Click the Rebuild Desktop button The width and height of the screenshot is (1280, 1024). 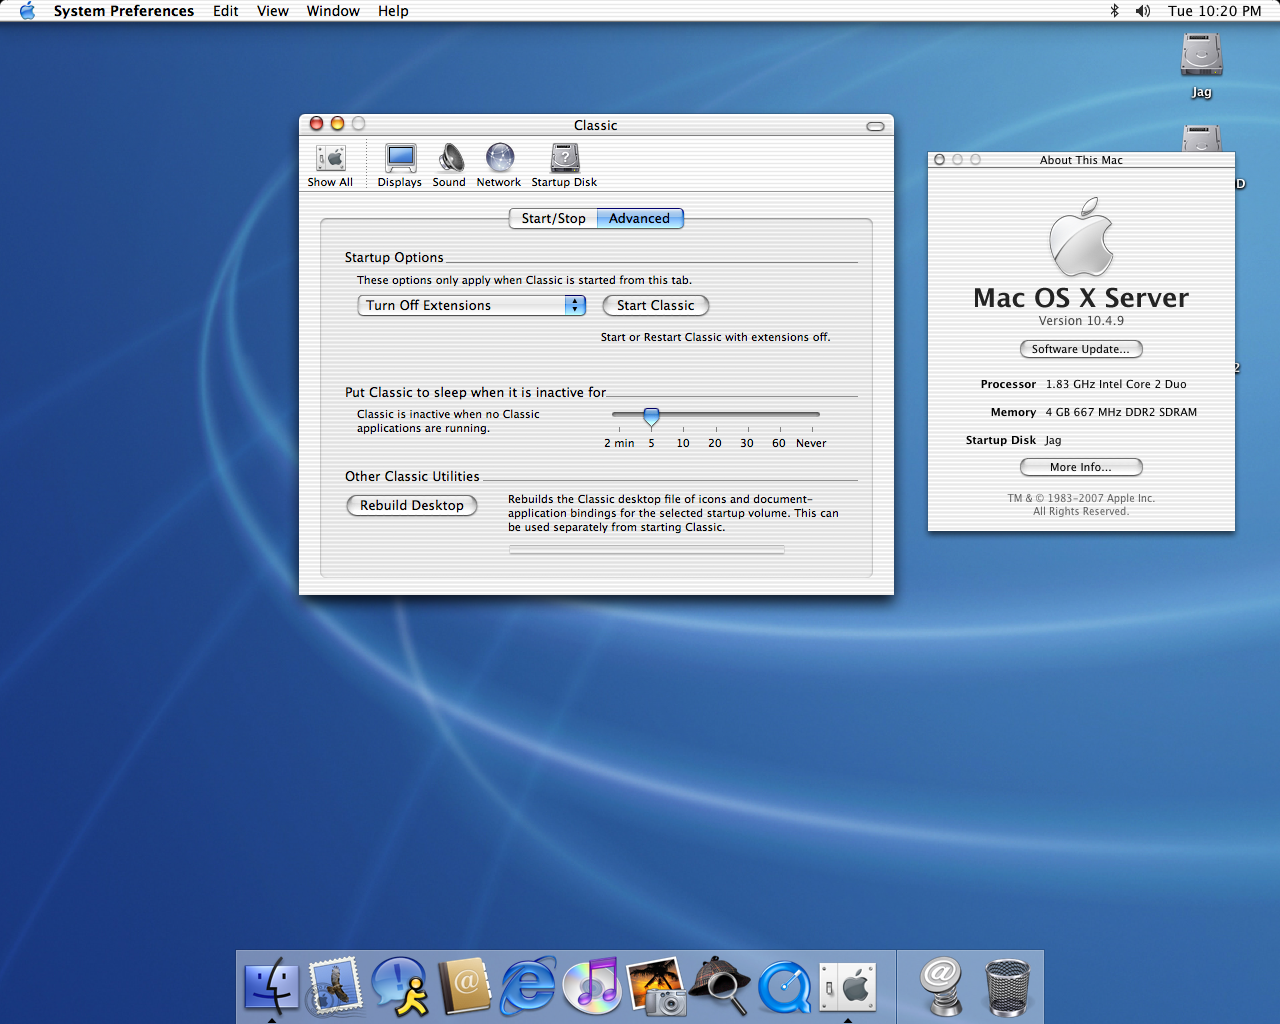pyautogui.click(x=411, y=506)
